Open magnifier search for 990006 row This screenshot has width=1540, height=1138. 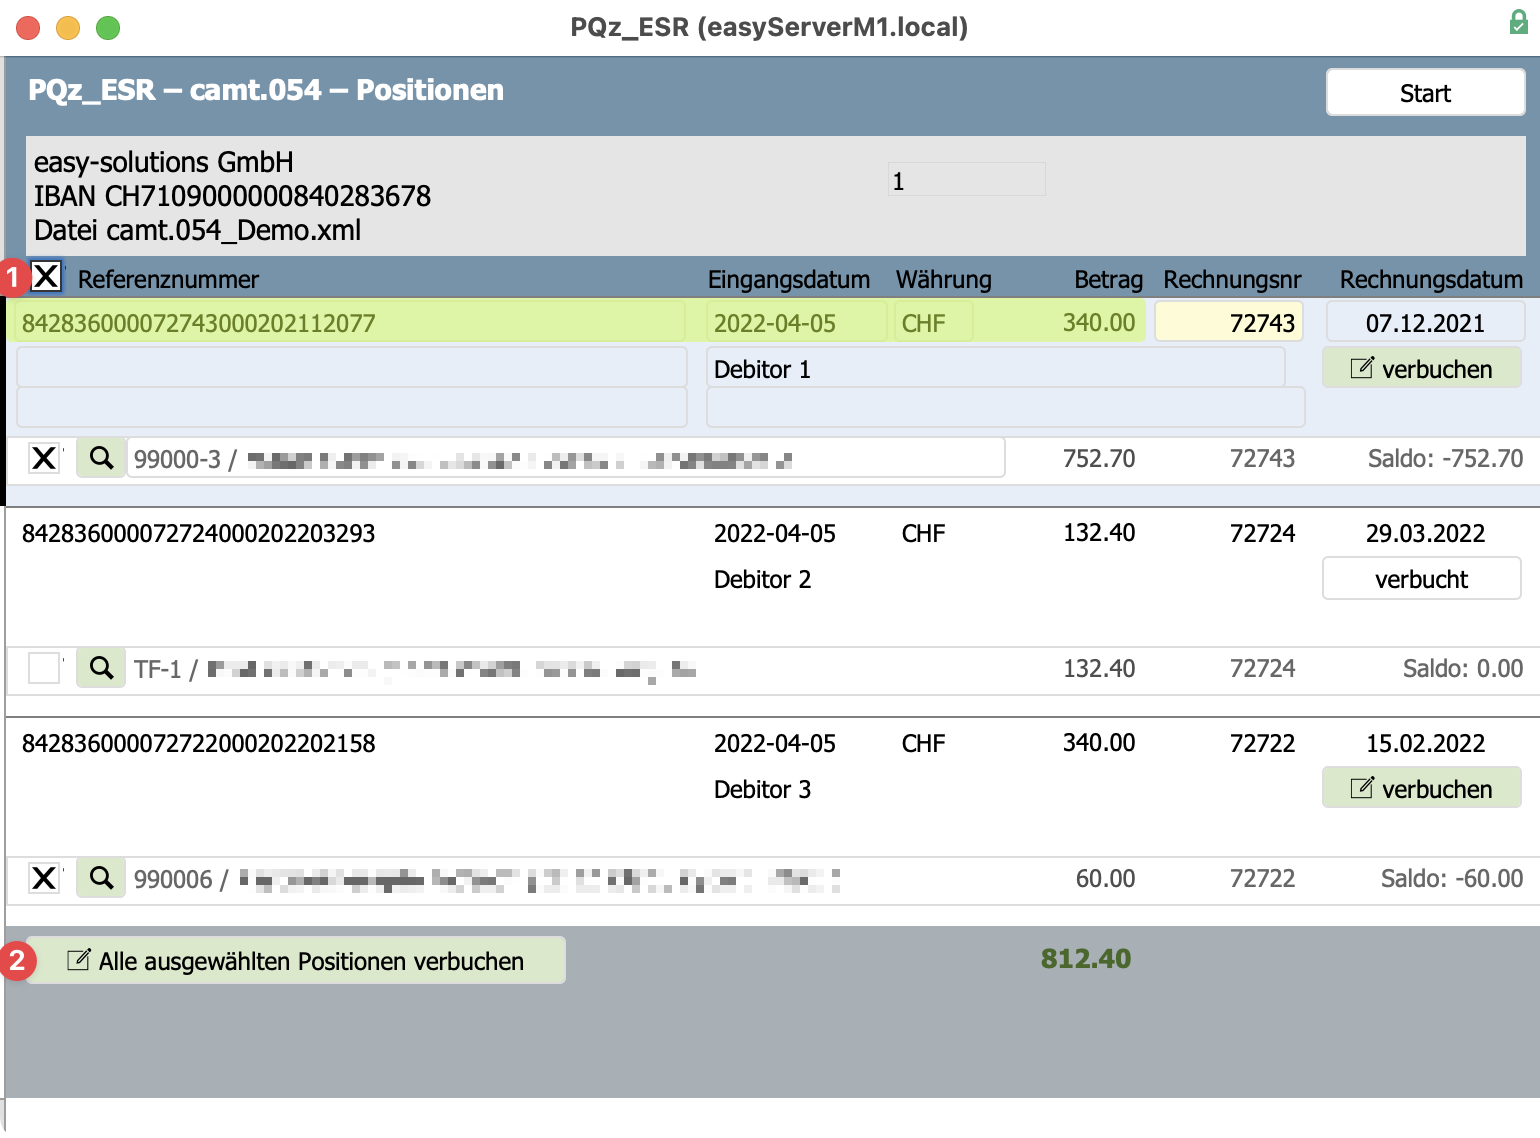[x=101, y=878]
